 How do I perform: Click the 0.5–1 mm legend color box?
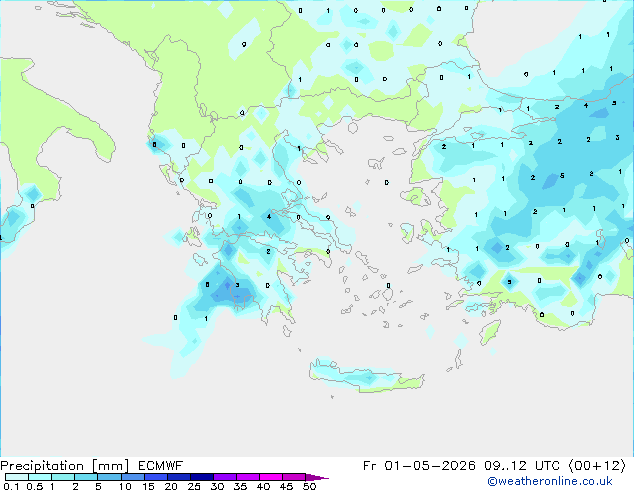coord(40,477)
